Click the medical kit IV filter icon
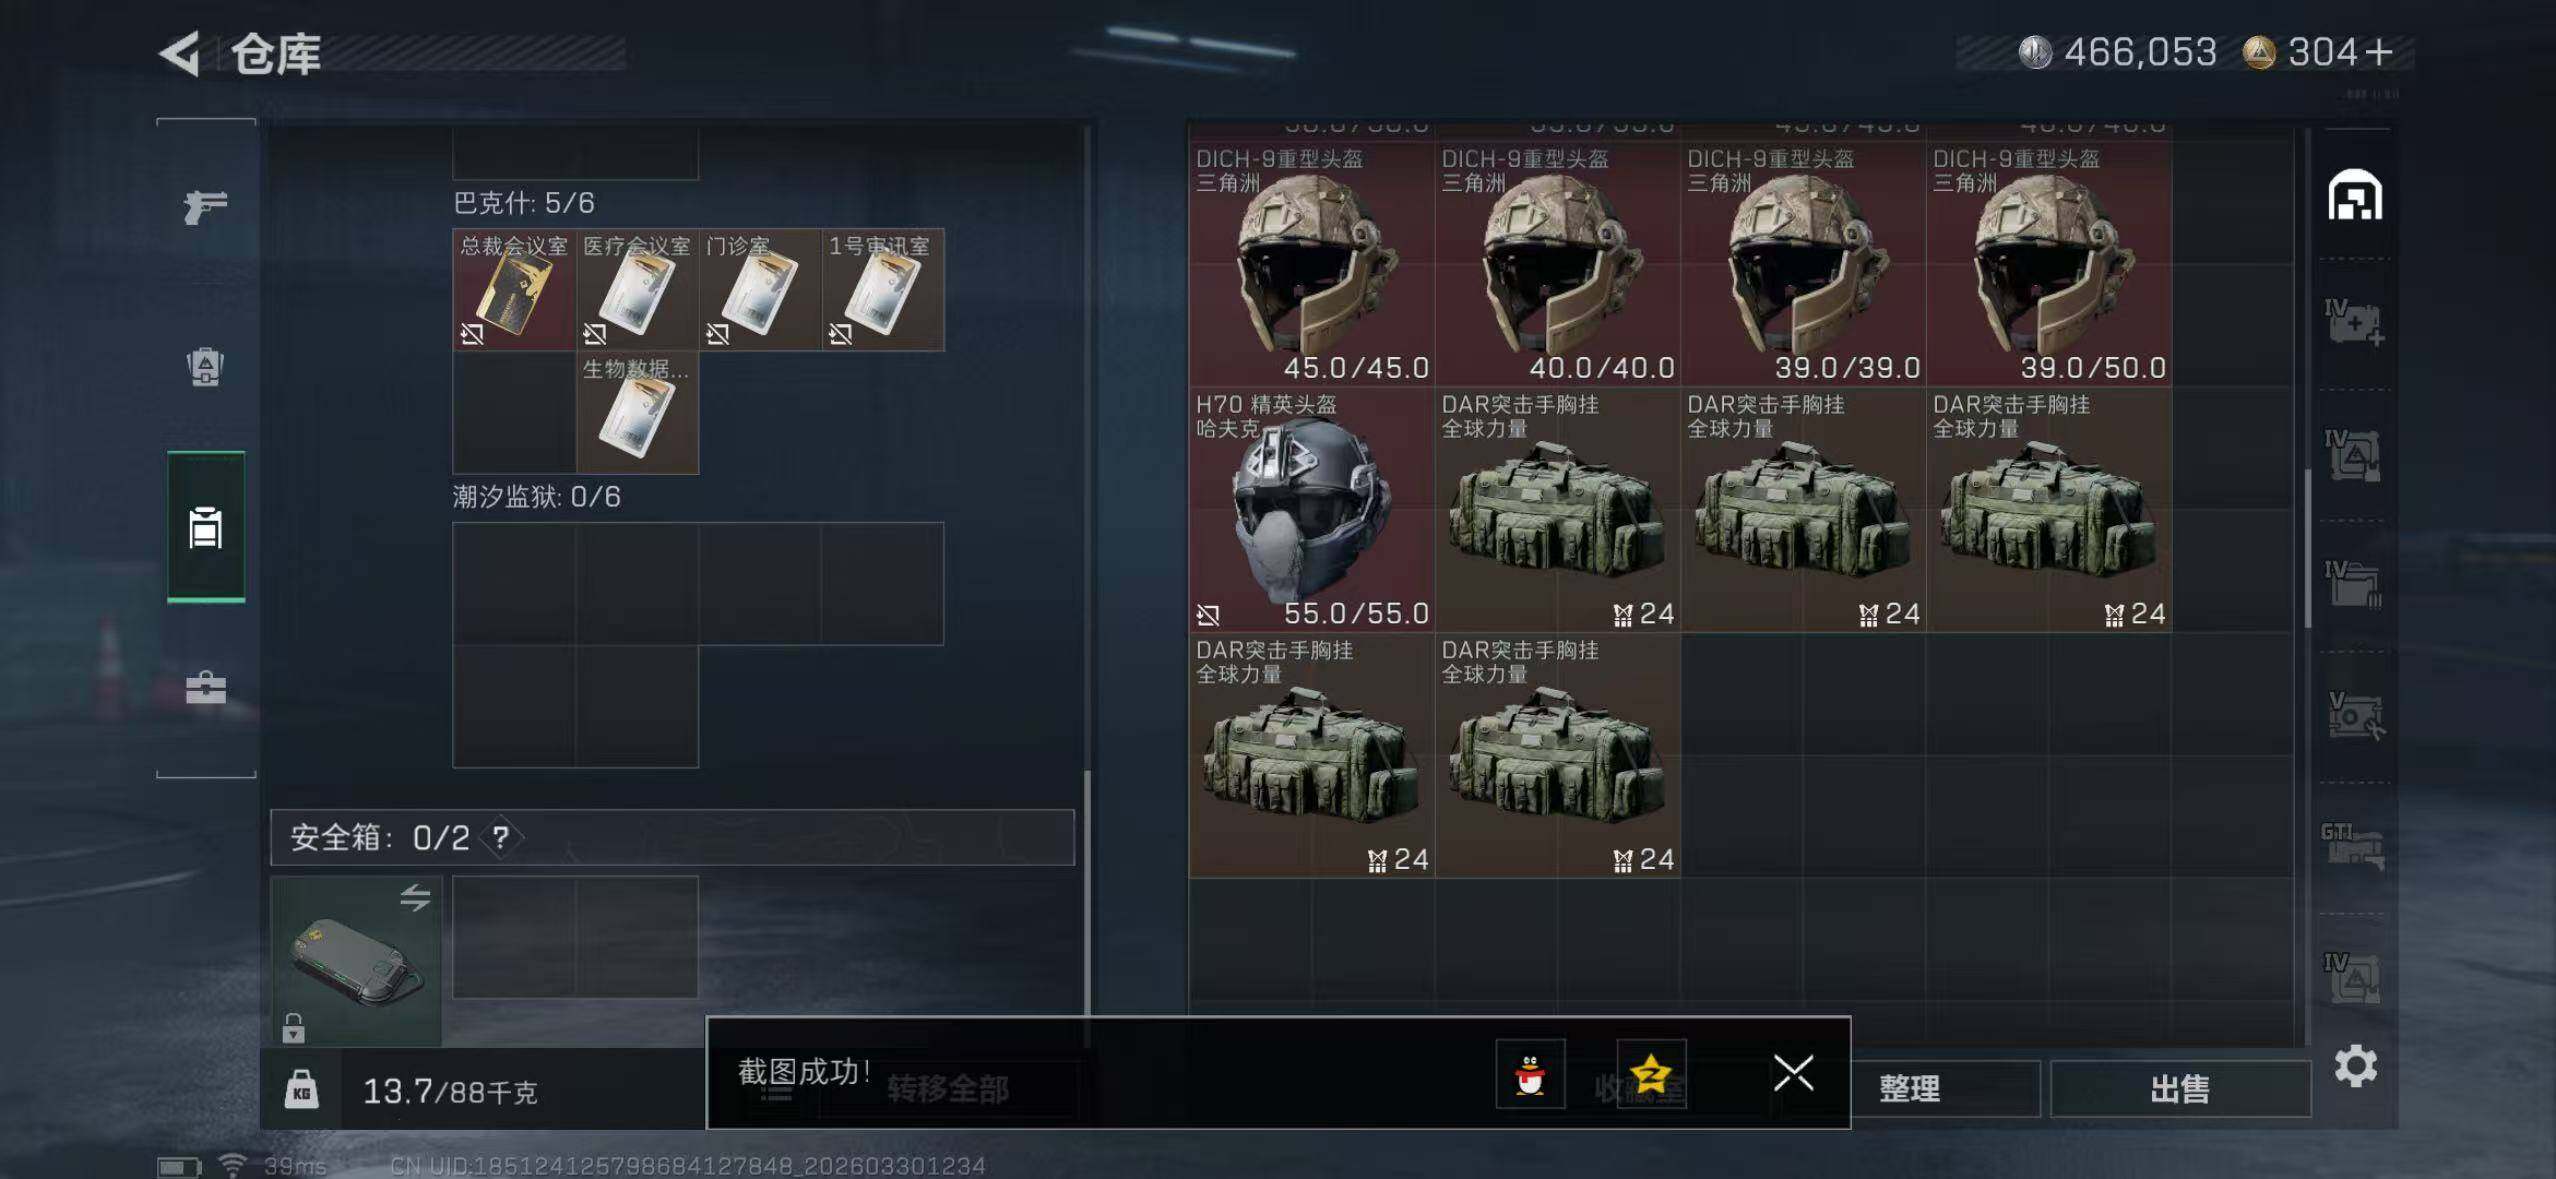This screenshot has width=2556, height=1179. tap(2354, 322)
